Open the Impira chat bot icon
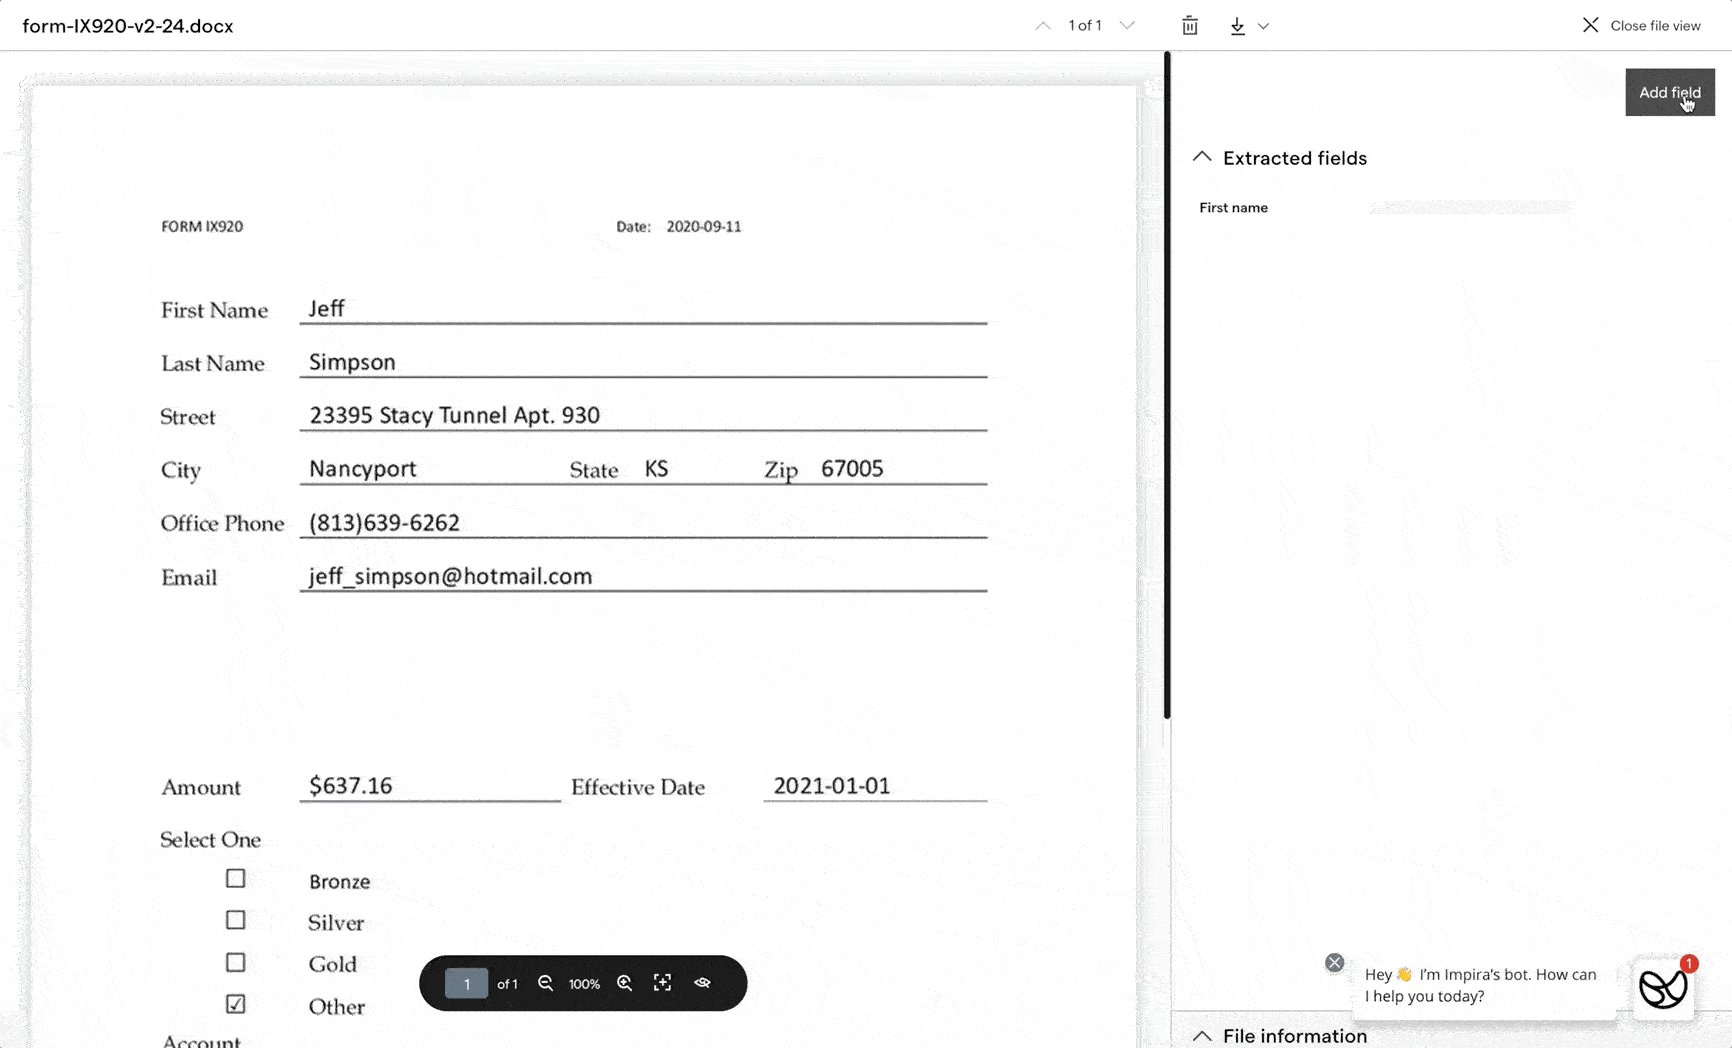This screenshot has height=1048, width=1732. click(x=1663, y=989)
